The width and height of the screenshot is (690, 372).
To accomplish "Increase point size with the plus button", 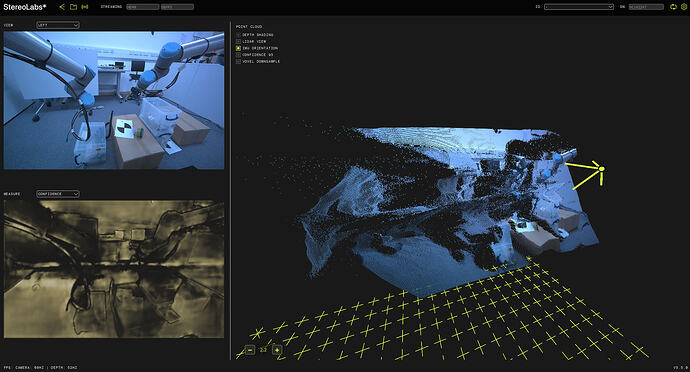I will 277,350.
